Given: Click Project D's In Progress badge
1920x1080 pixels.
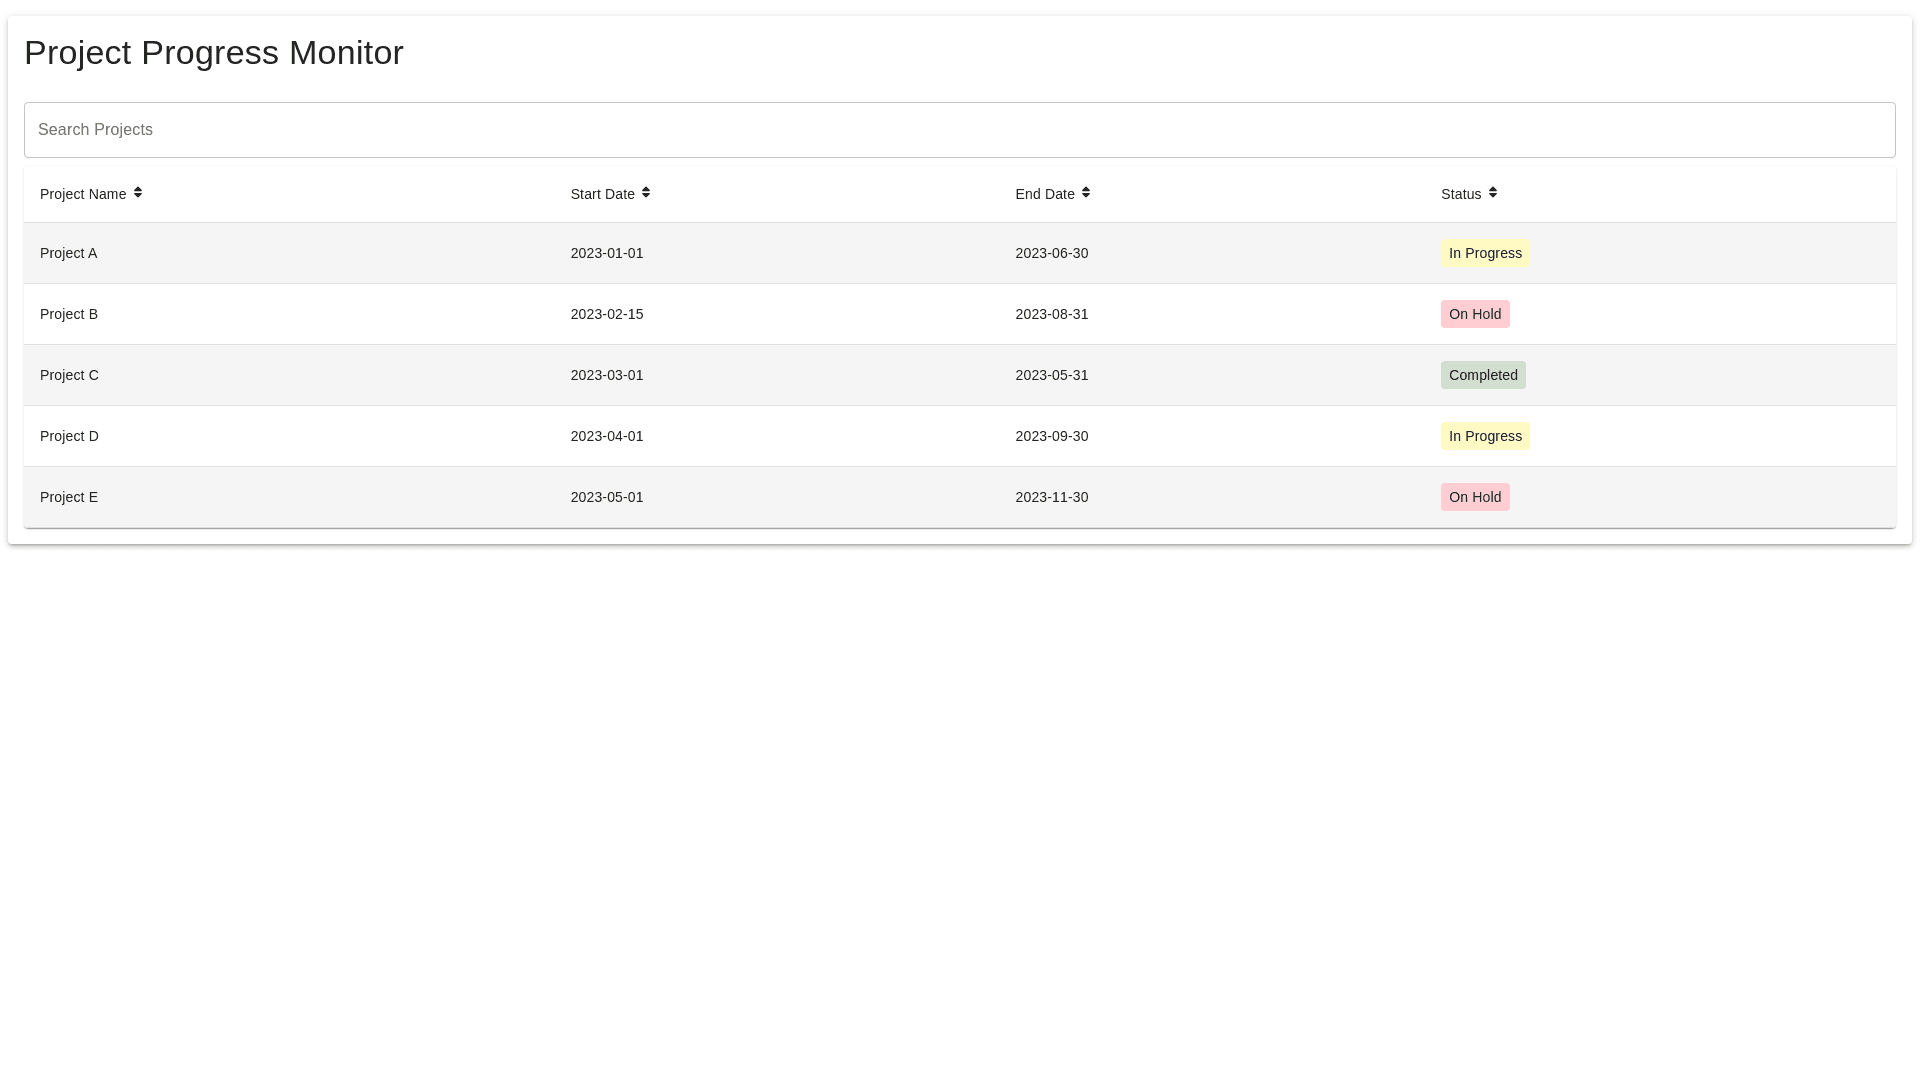Looking at the screenshot, I should click(1484, 436).
